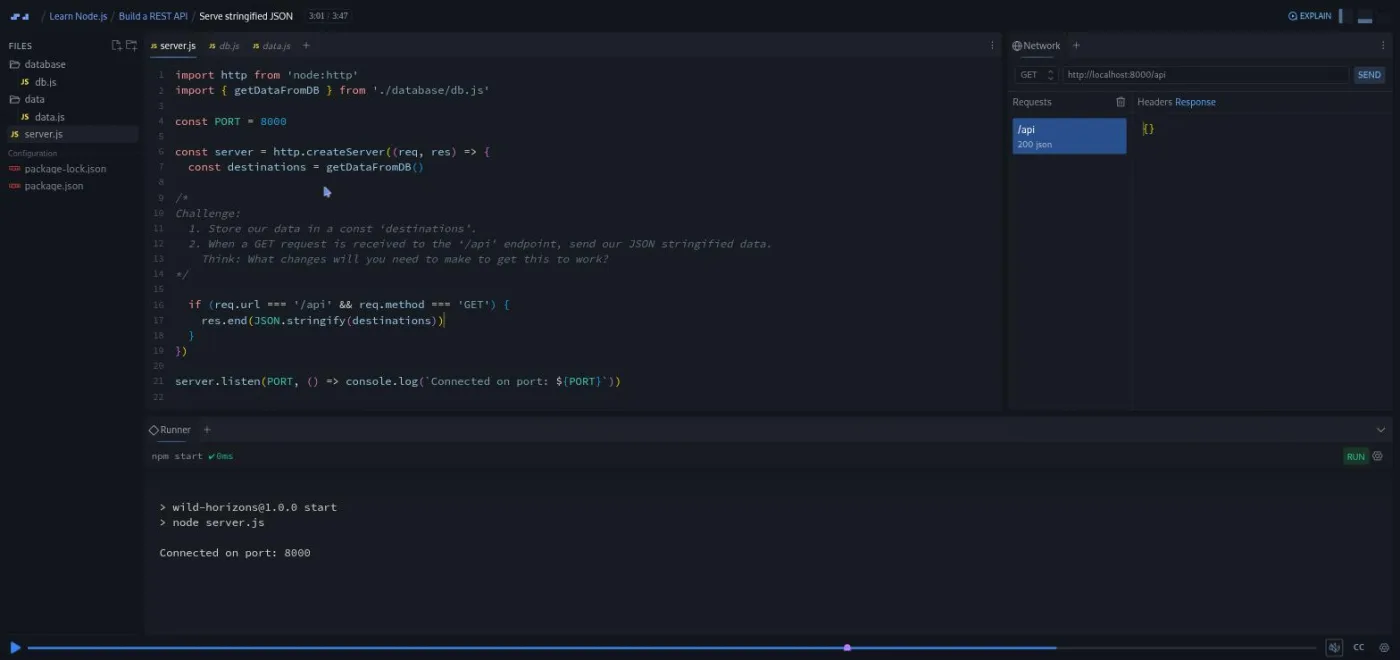This screenshot has height=660, width=1400.
Task: Collapse the data folder
Action: pos(27,100)
